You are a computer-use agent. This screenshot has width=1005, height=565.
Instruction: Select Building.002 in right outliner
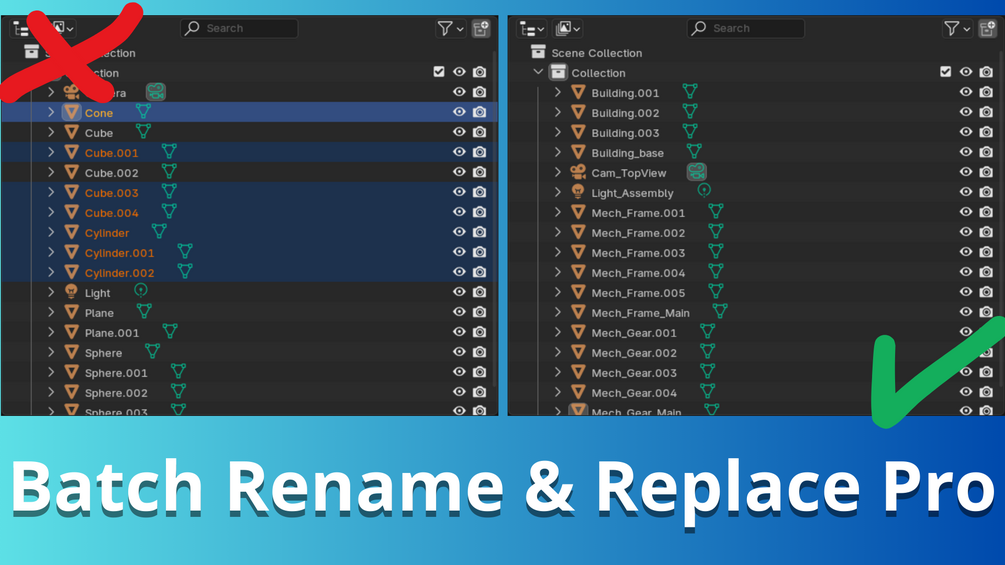point(625,113)
